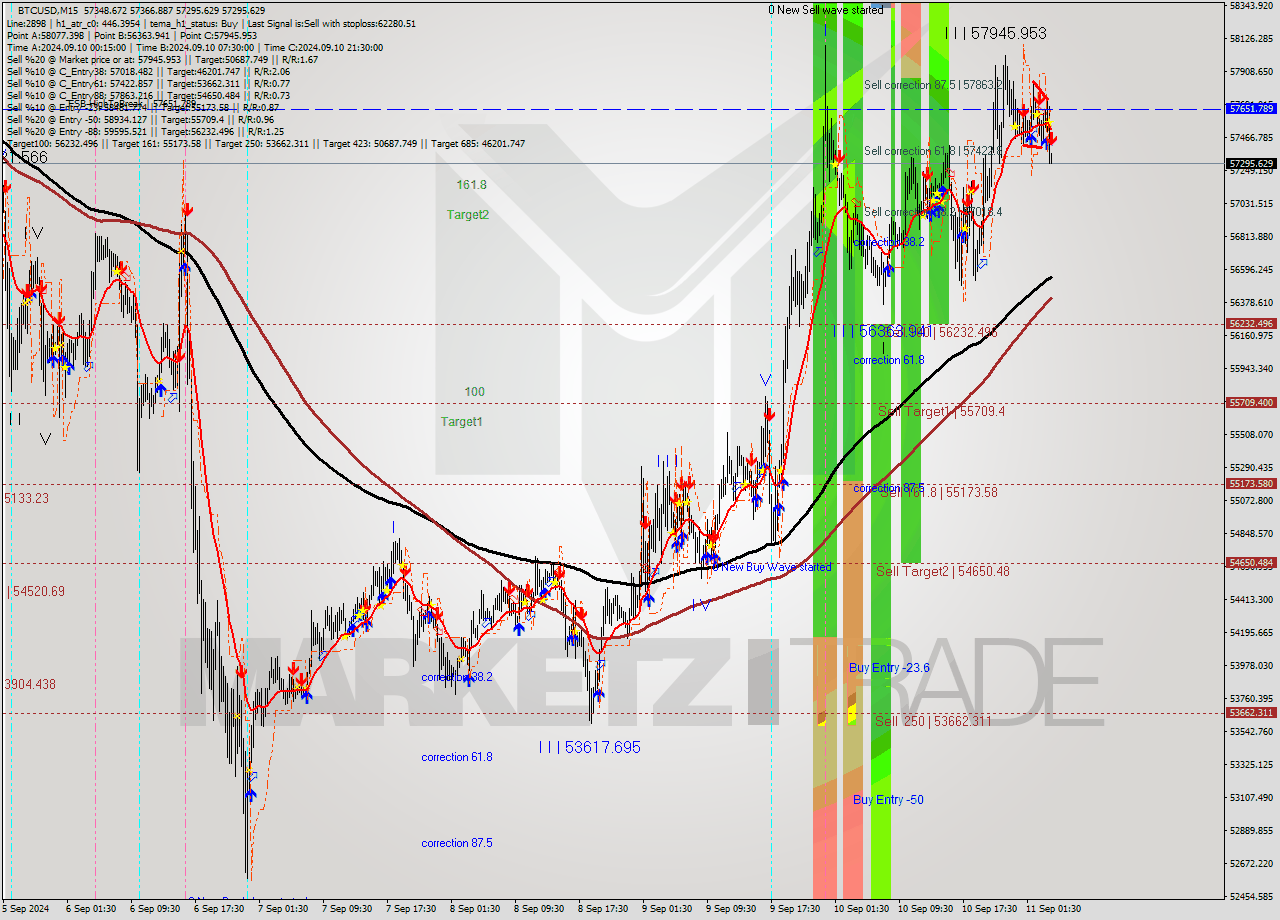
Task: Click the 54195.665 price axis value
Action: pos(1251,632)
